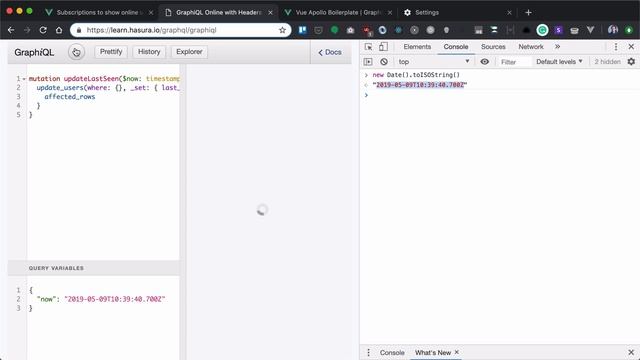Bookmark this page with star icon
The width and height of the screenshot is (640, 360).
(x=282, y=30)
